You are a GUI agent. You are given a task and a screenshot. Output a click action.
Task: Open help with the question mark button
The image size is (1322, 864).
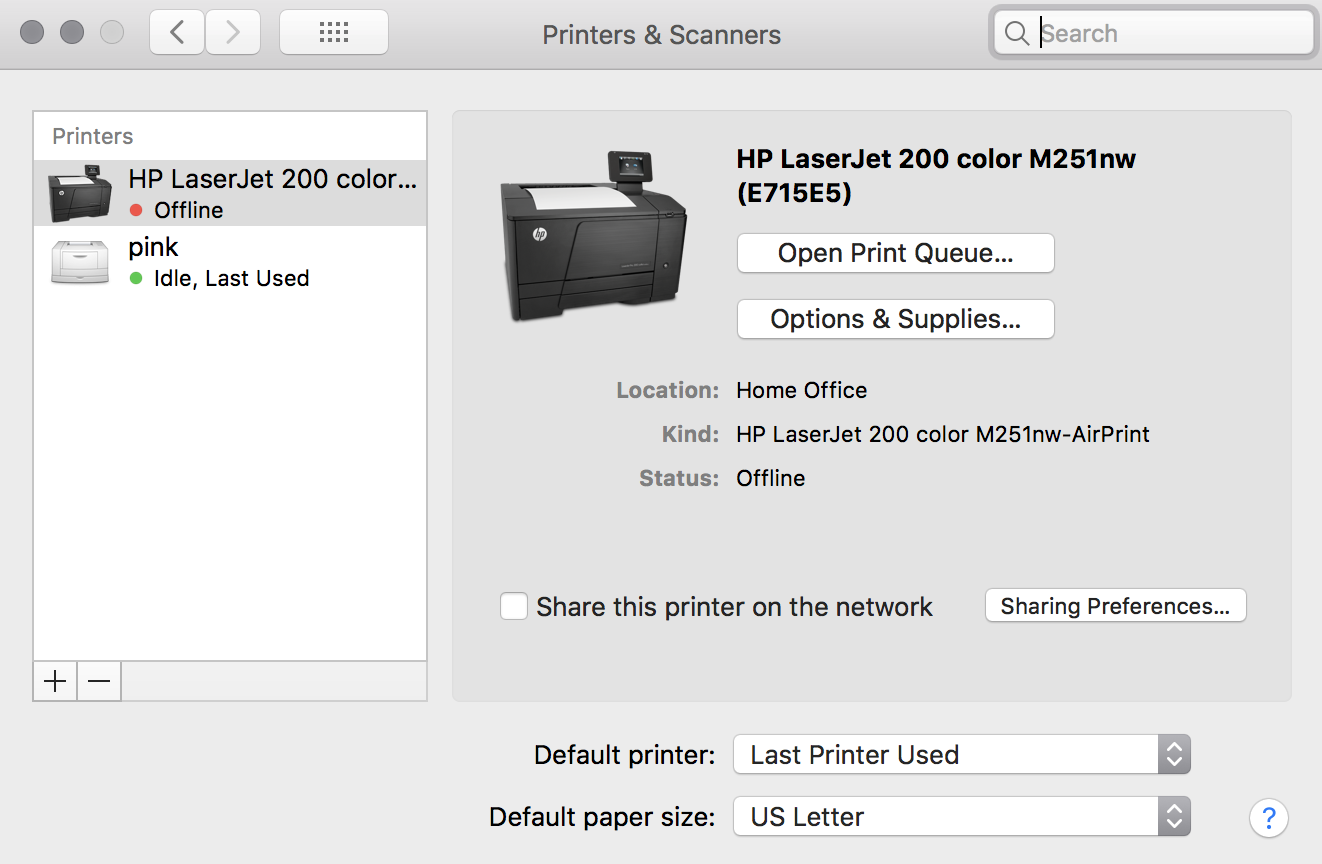pos(1269,818)
